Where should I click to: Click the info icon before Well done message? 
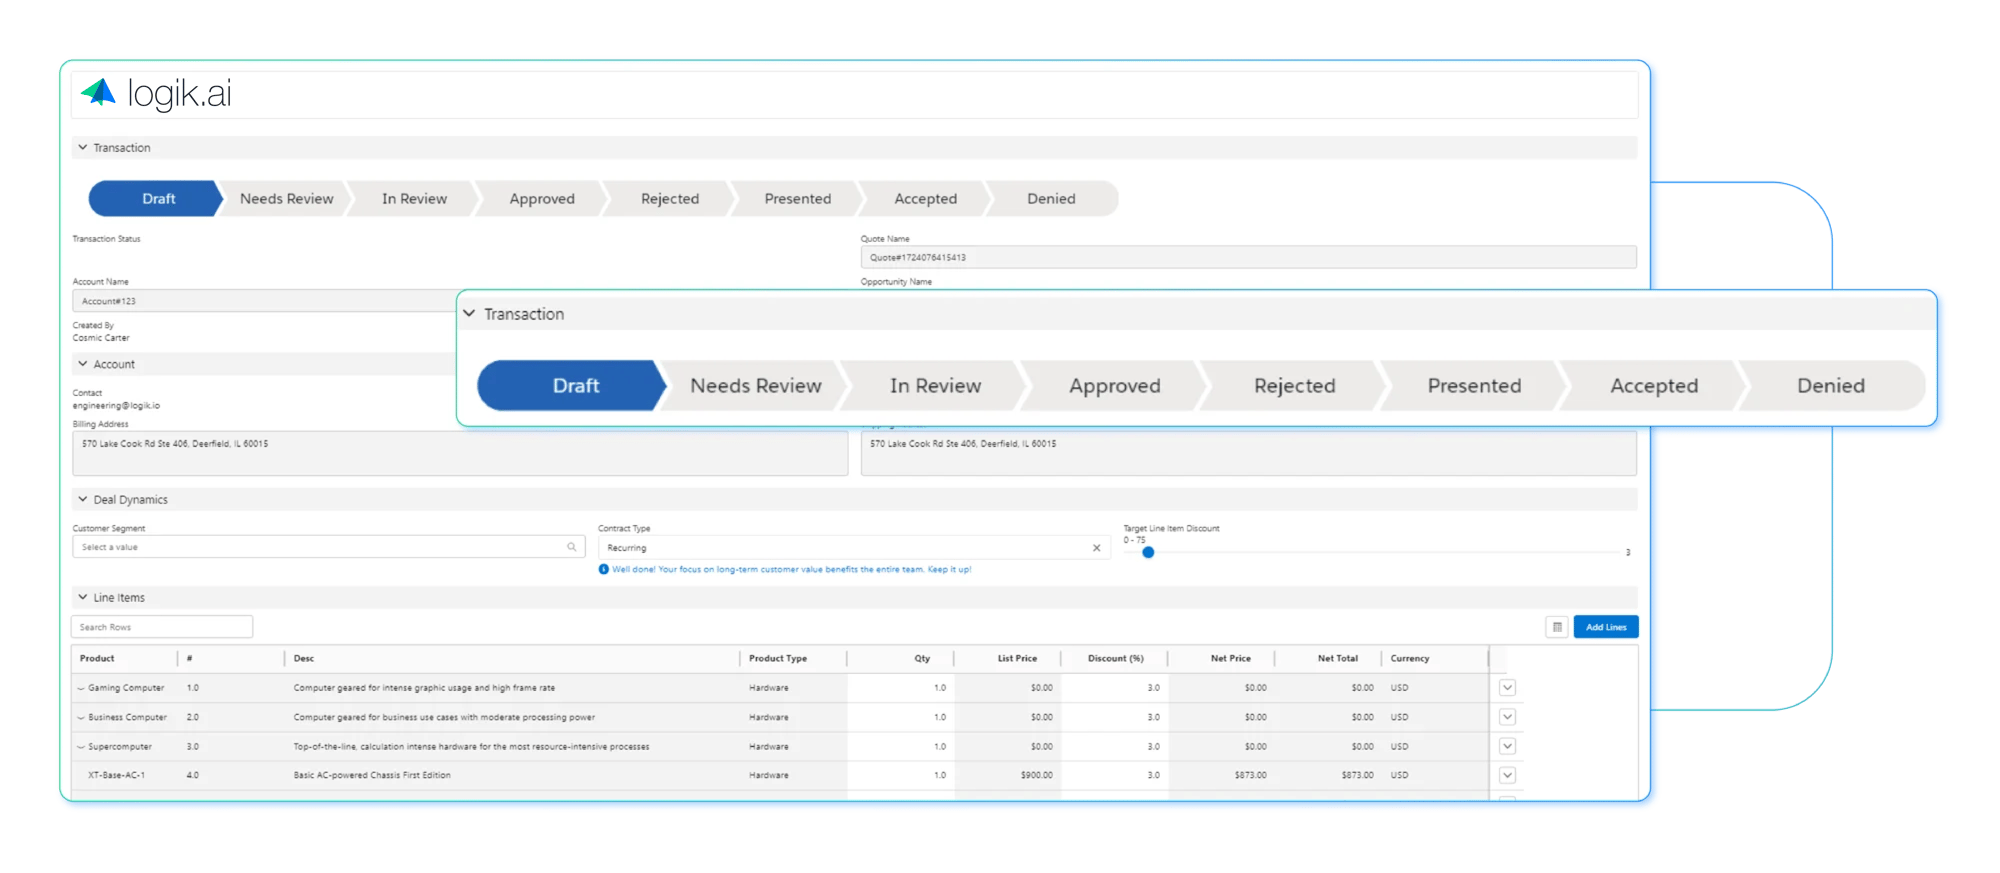[x=603, y=569]
